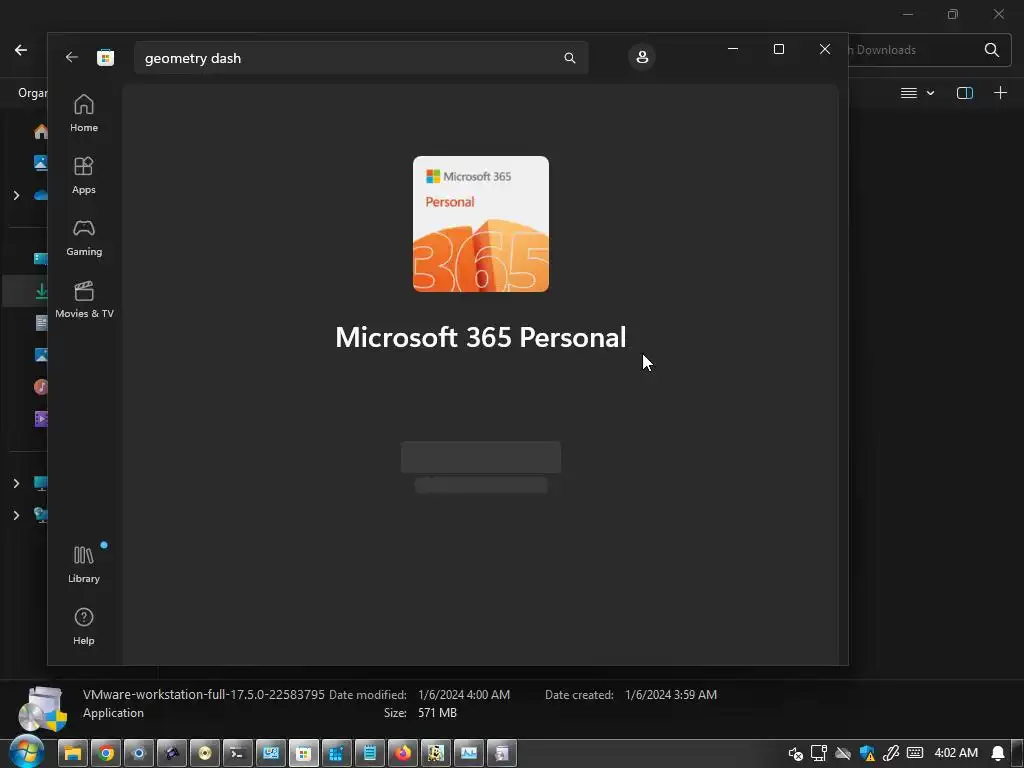This screenshot has width=1024, height=768.
Task: Expand the Network node
Action: pyautogui.click(x=16, y=515)
